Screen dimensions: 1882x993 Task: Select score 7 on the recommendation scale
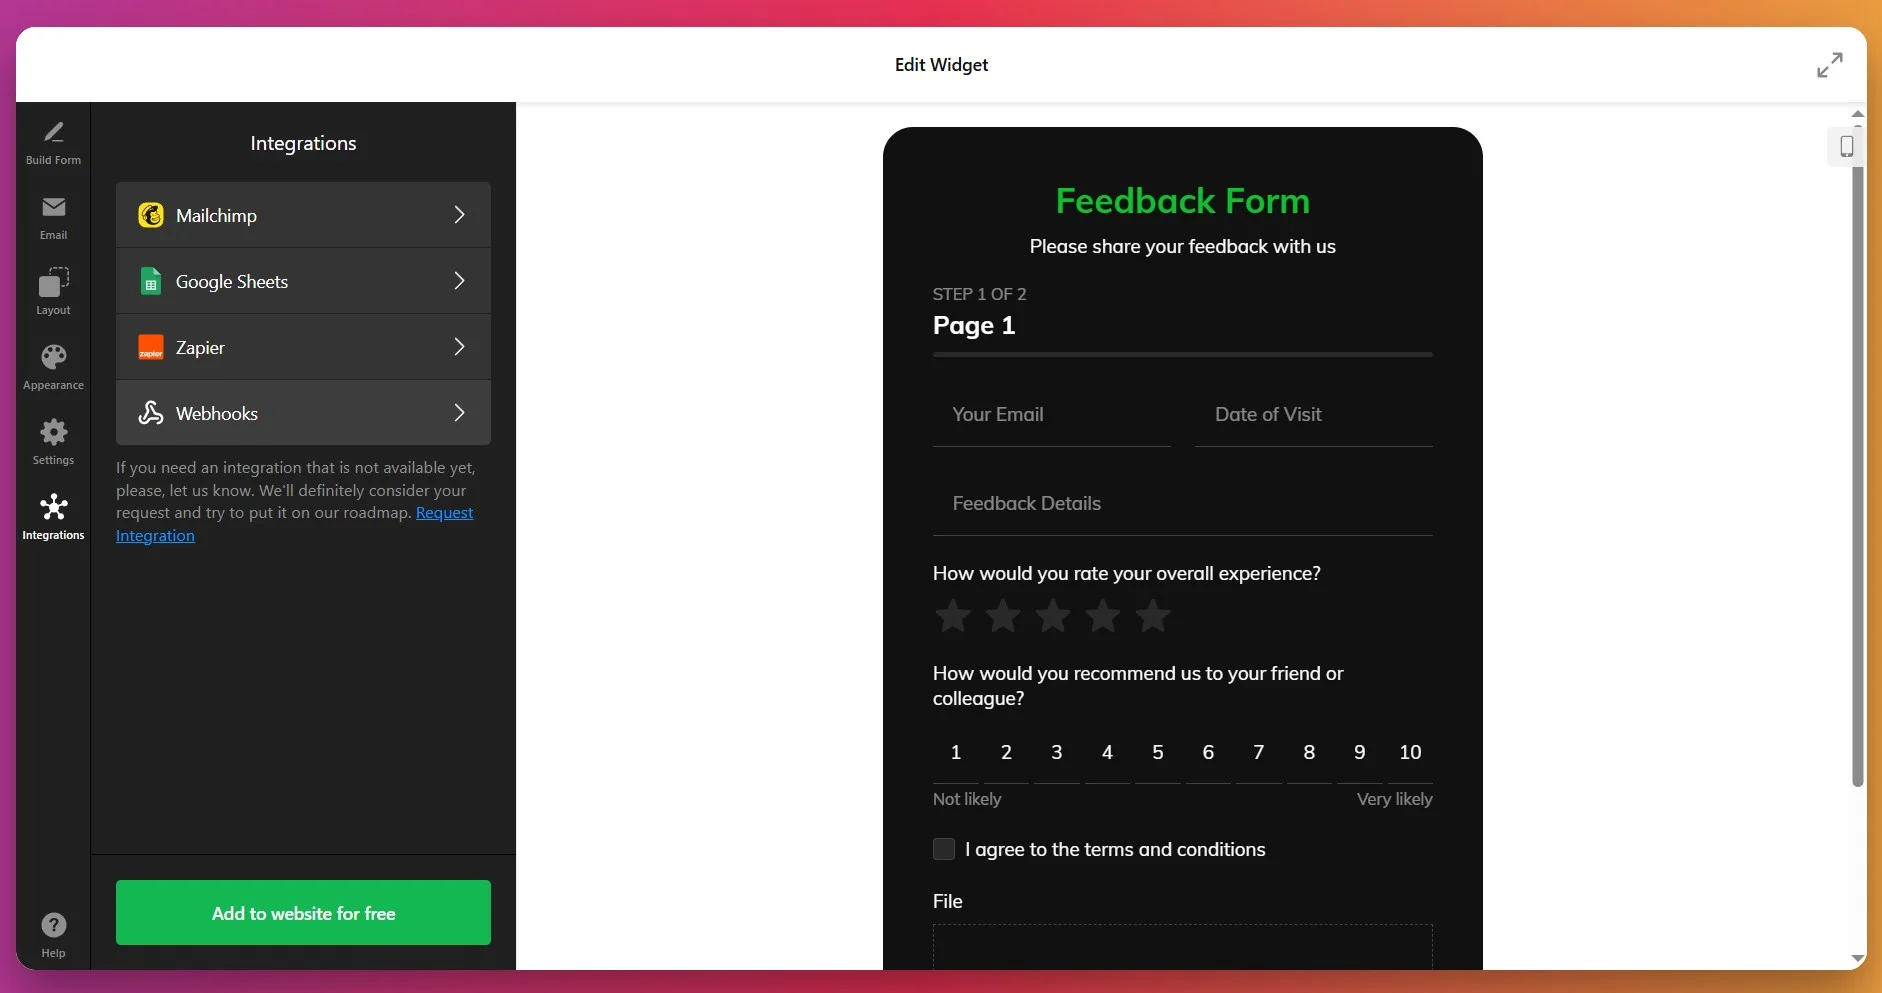click(1258, 752)
